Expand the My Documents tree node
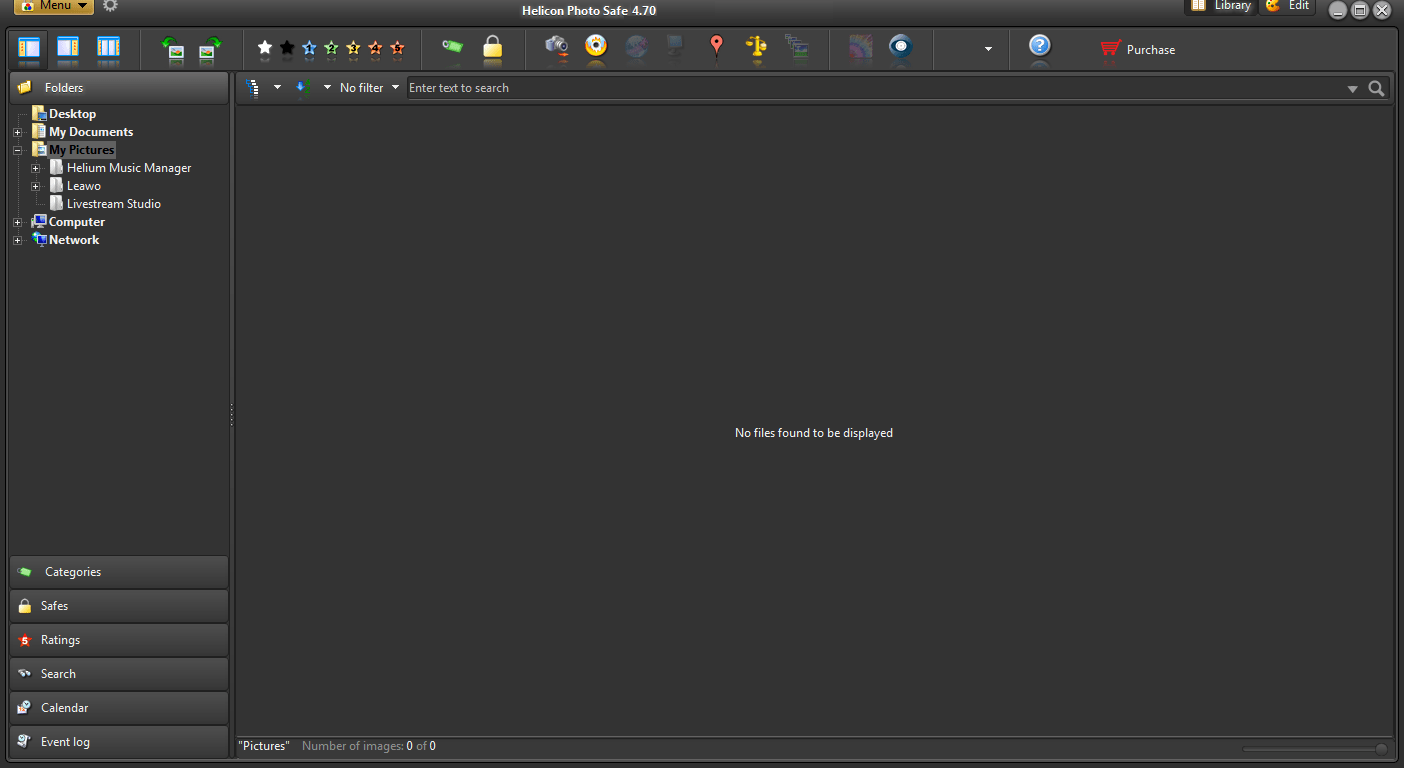The image size is (1404, 768). point(17,132)
